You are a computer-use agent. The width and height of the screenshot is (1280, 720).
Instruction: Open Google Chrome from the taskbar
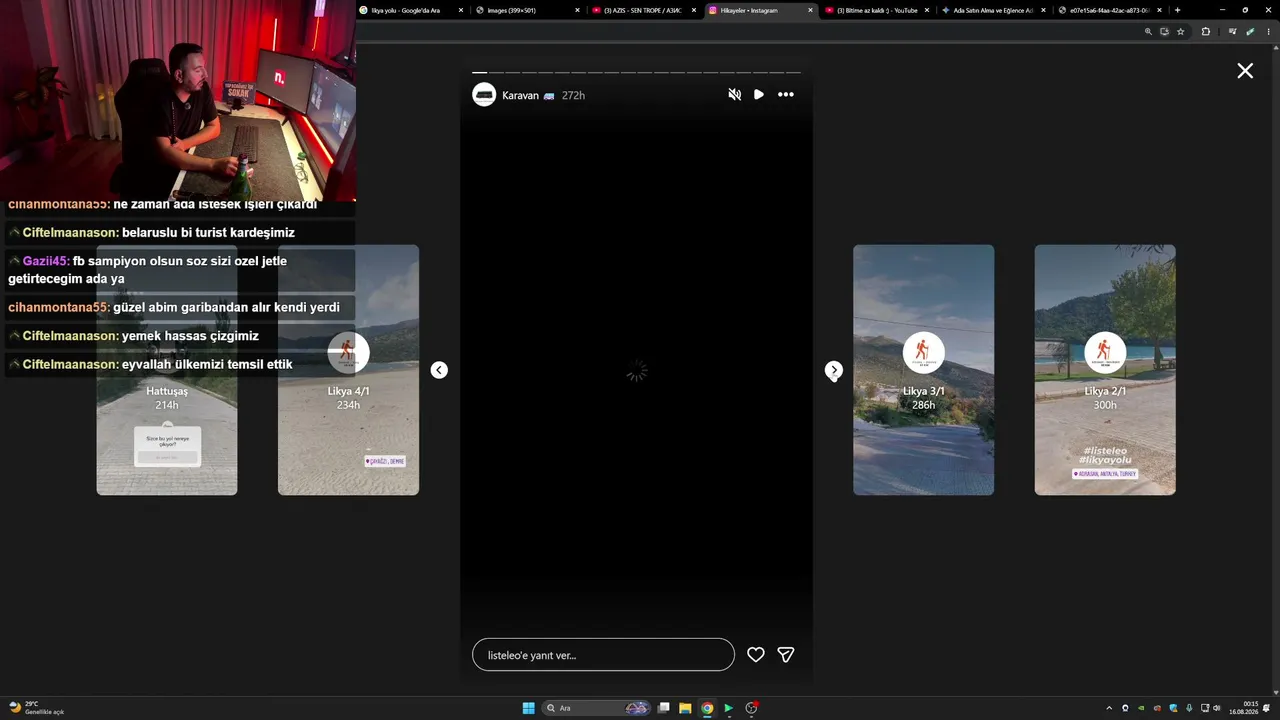coord(707,708)
